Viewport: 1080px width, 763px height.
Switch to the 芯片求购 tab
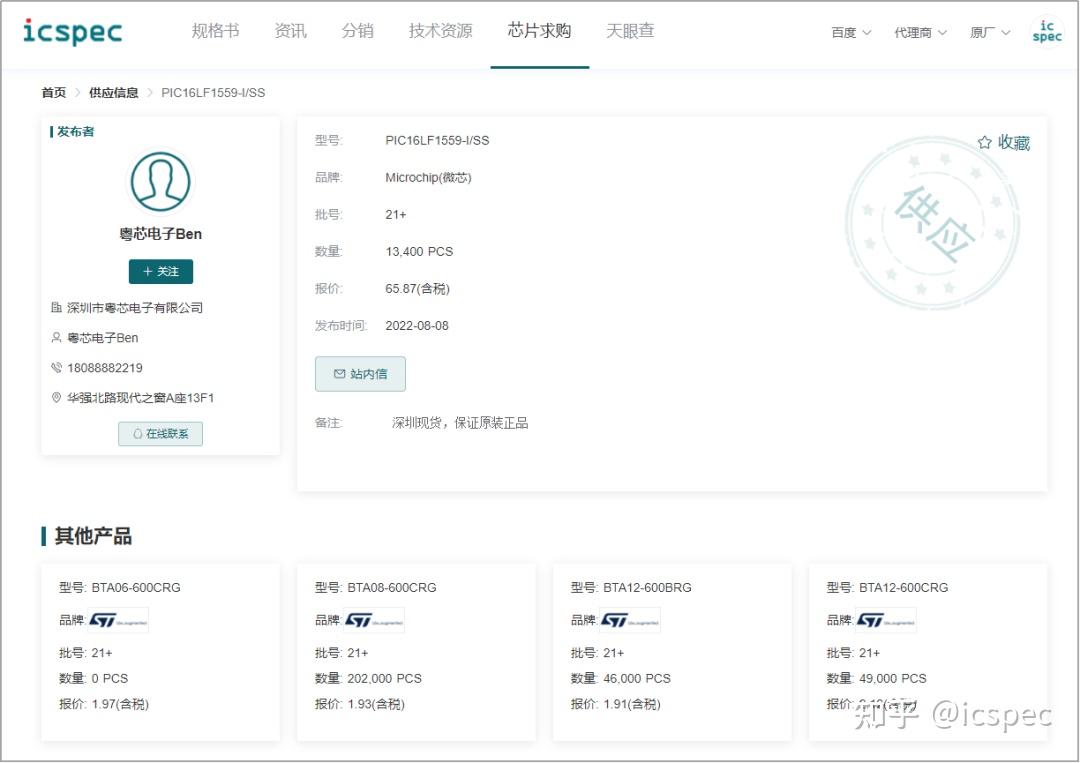538,31
